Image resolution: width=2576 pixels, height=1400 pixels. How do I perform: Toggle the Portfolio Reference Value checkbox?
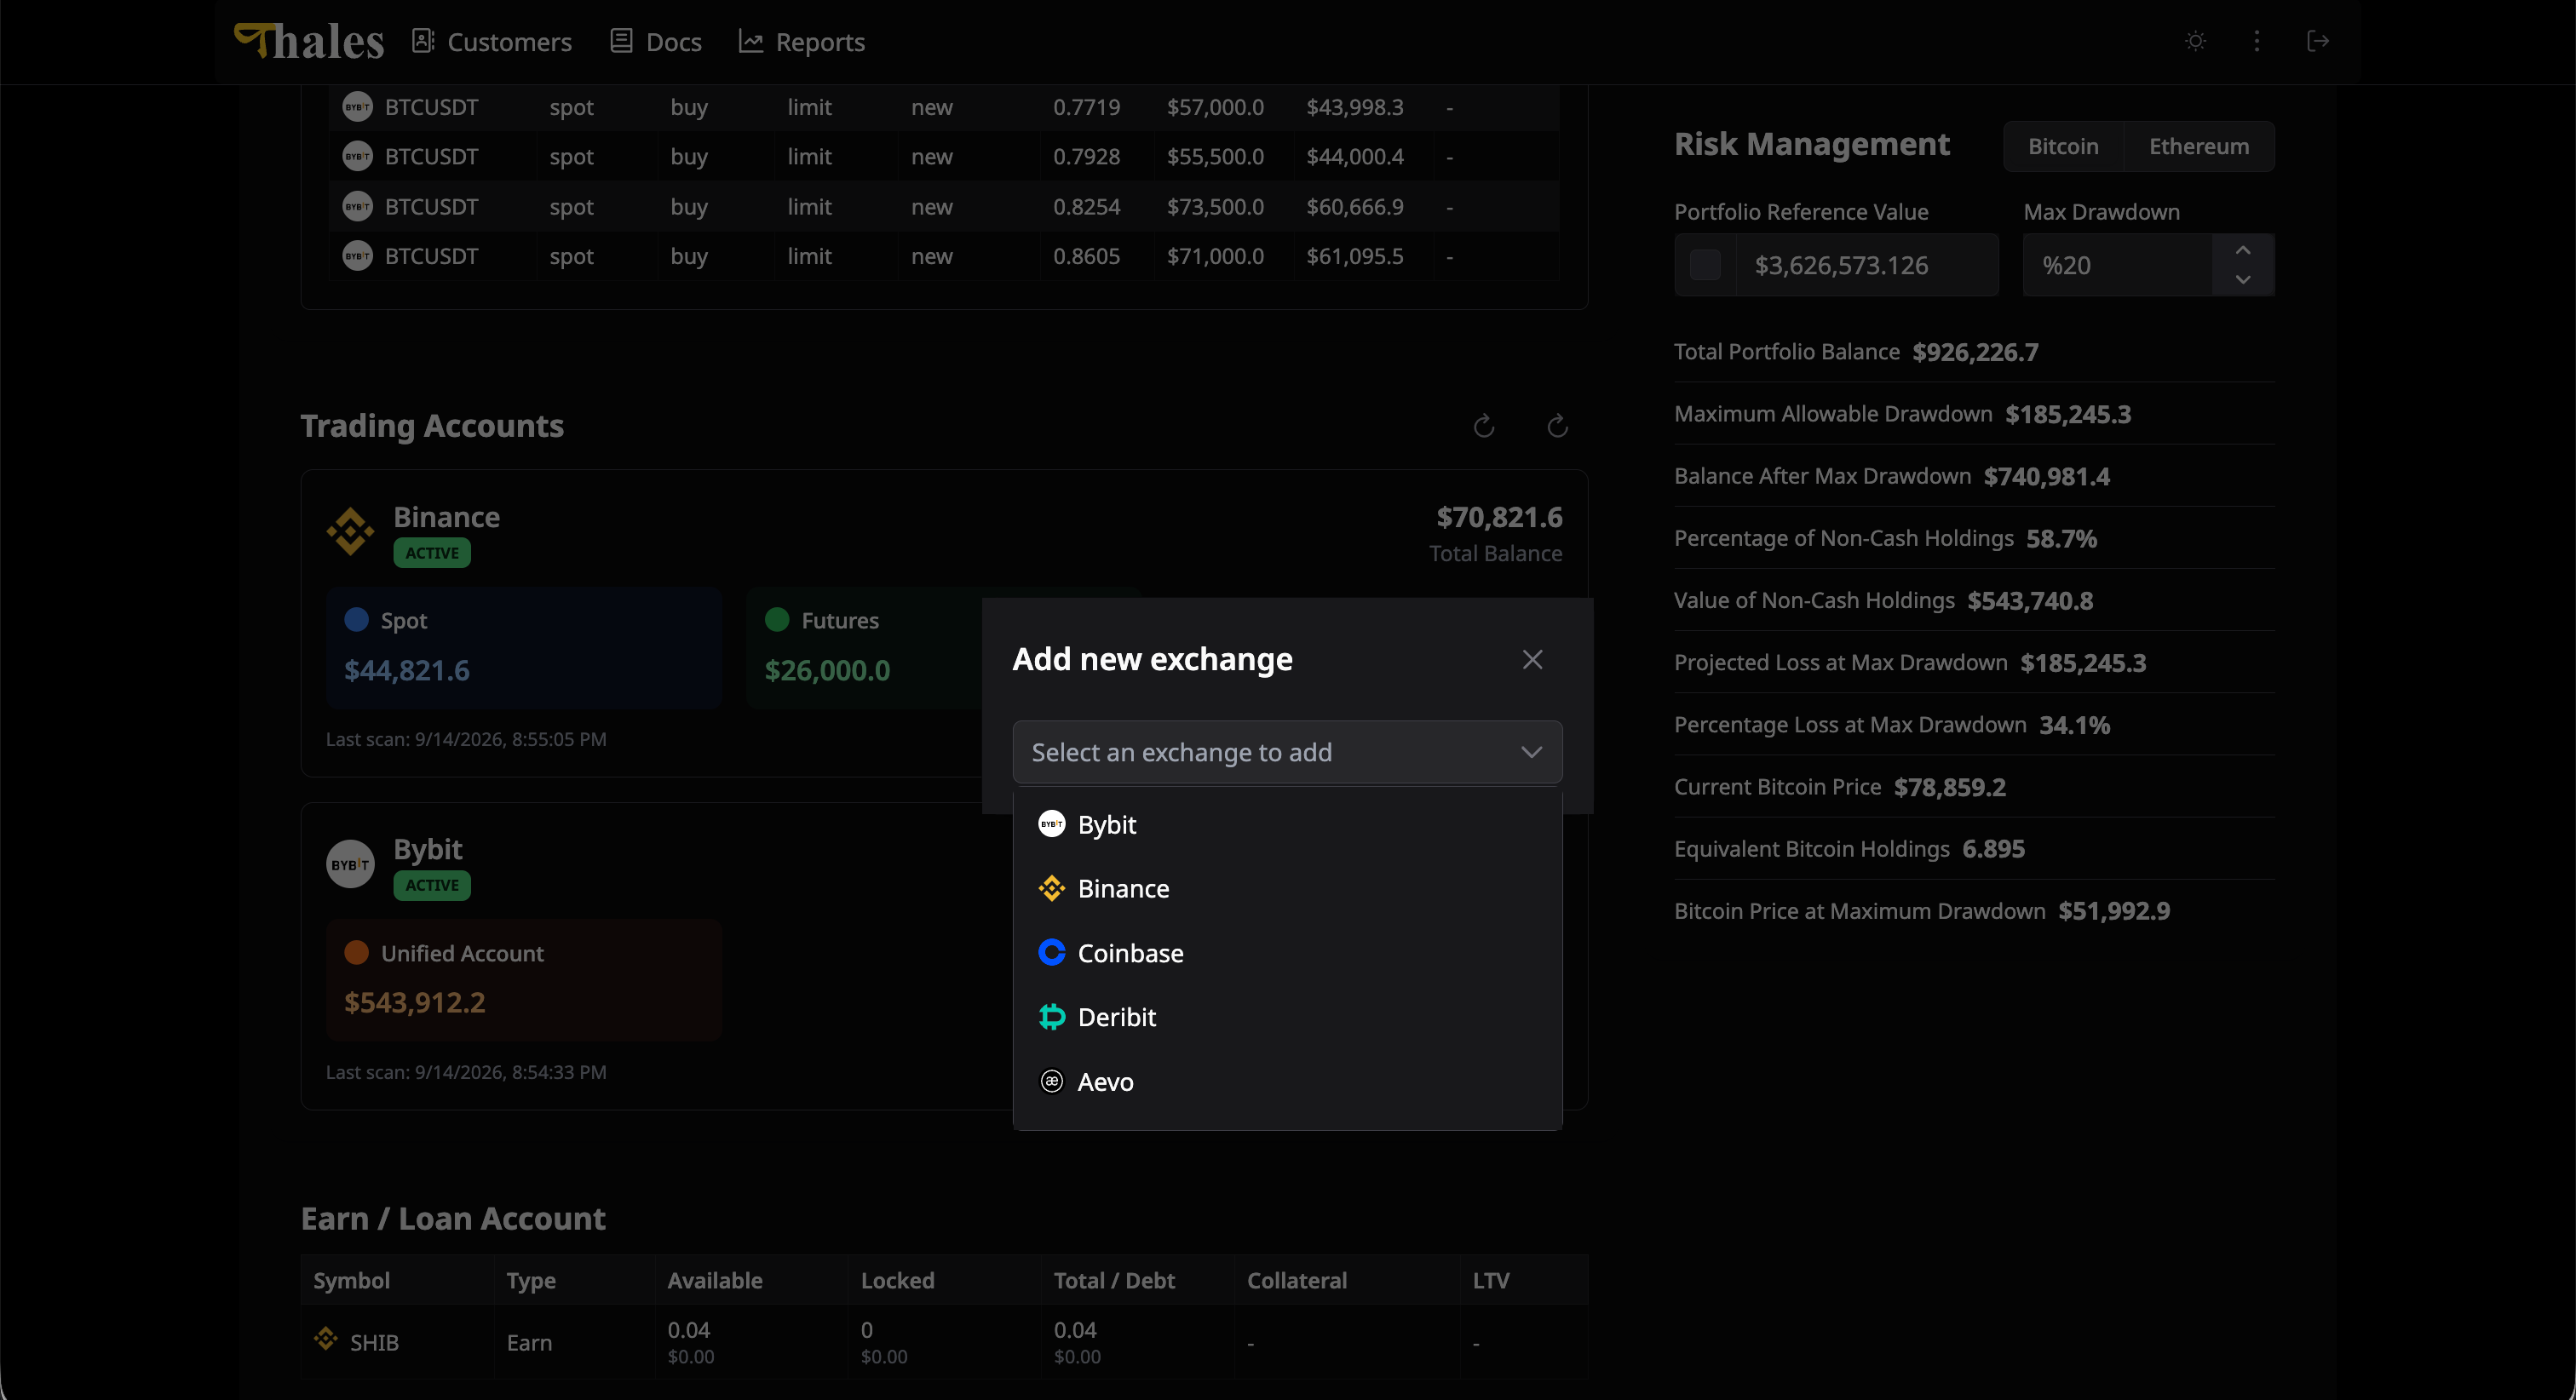[x=1705, y=265]
